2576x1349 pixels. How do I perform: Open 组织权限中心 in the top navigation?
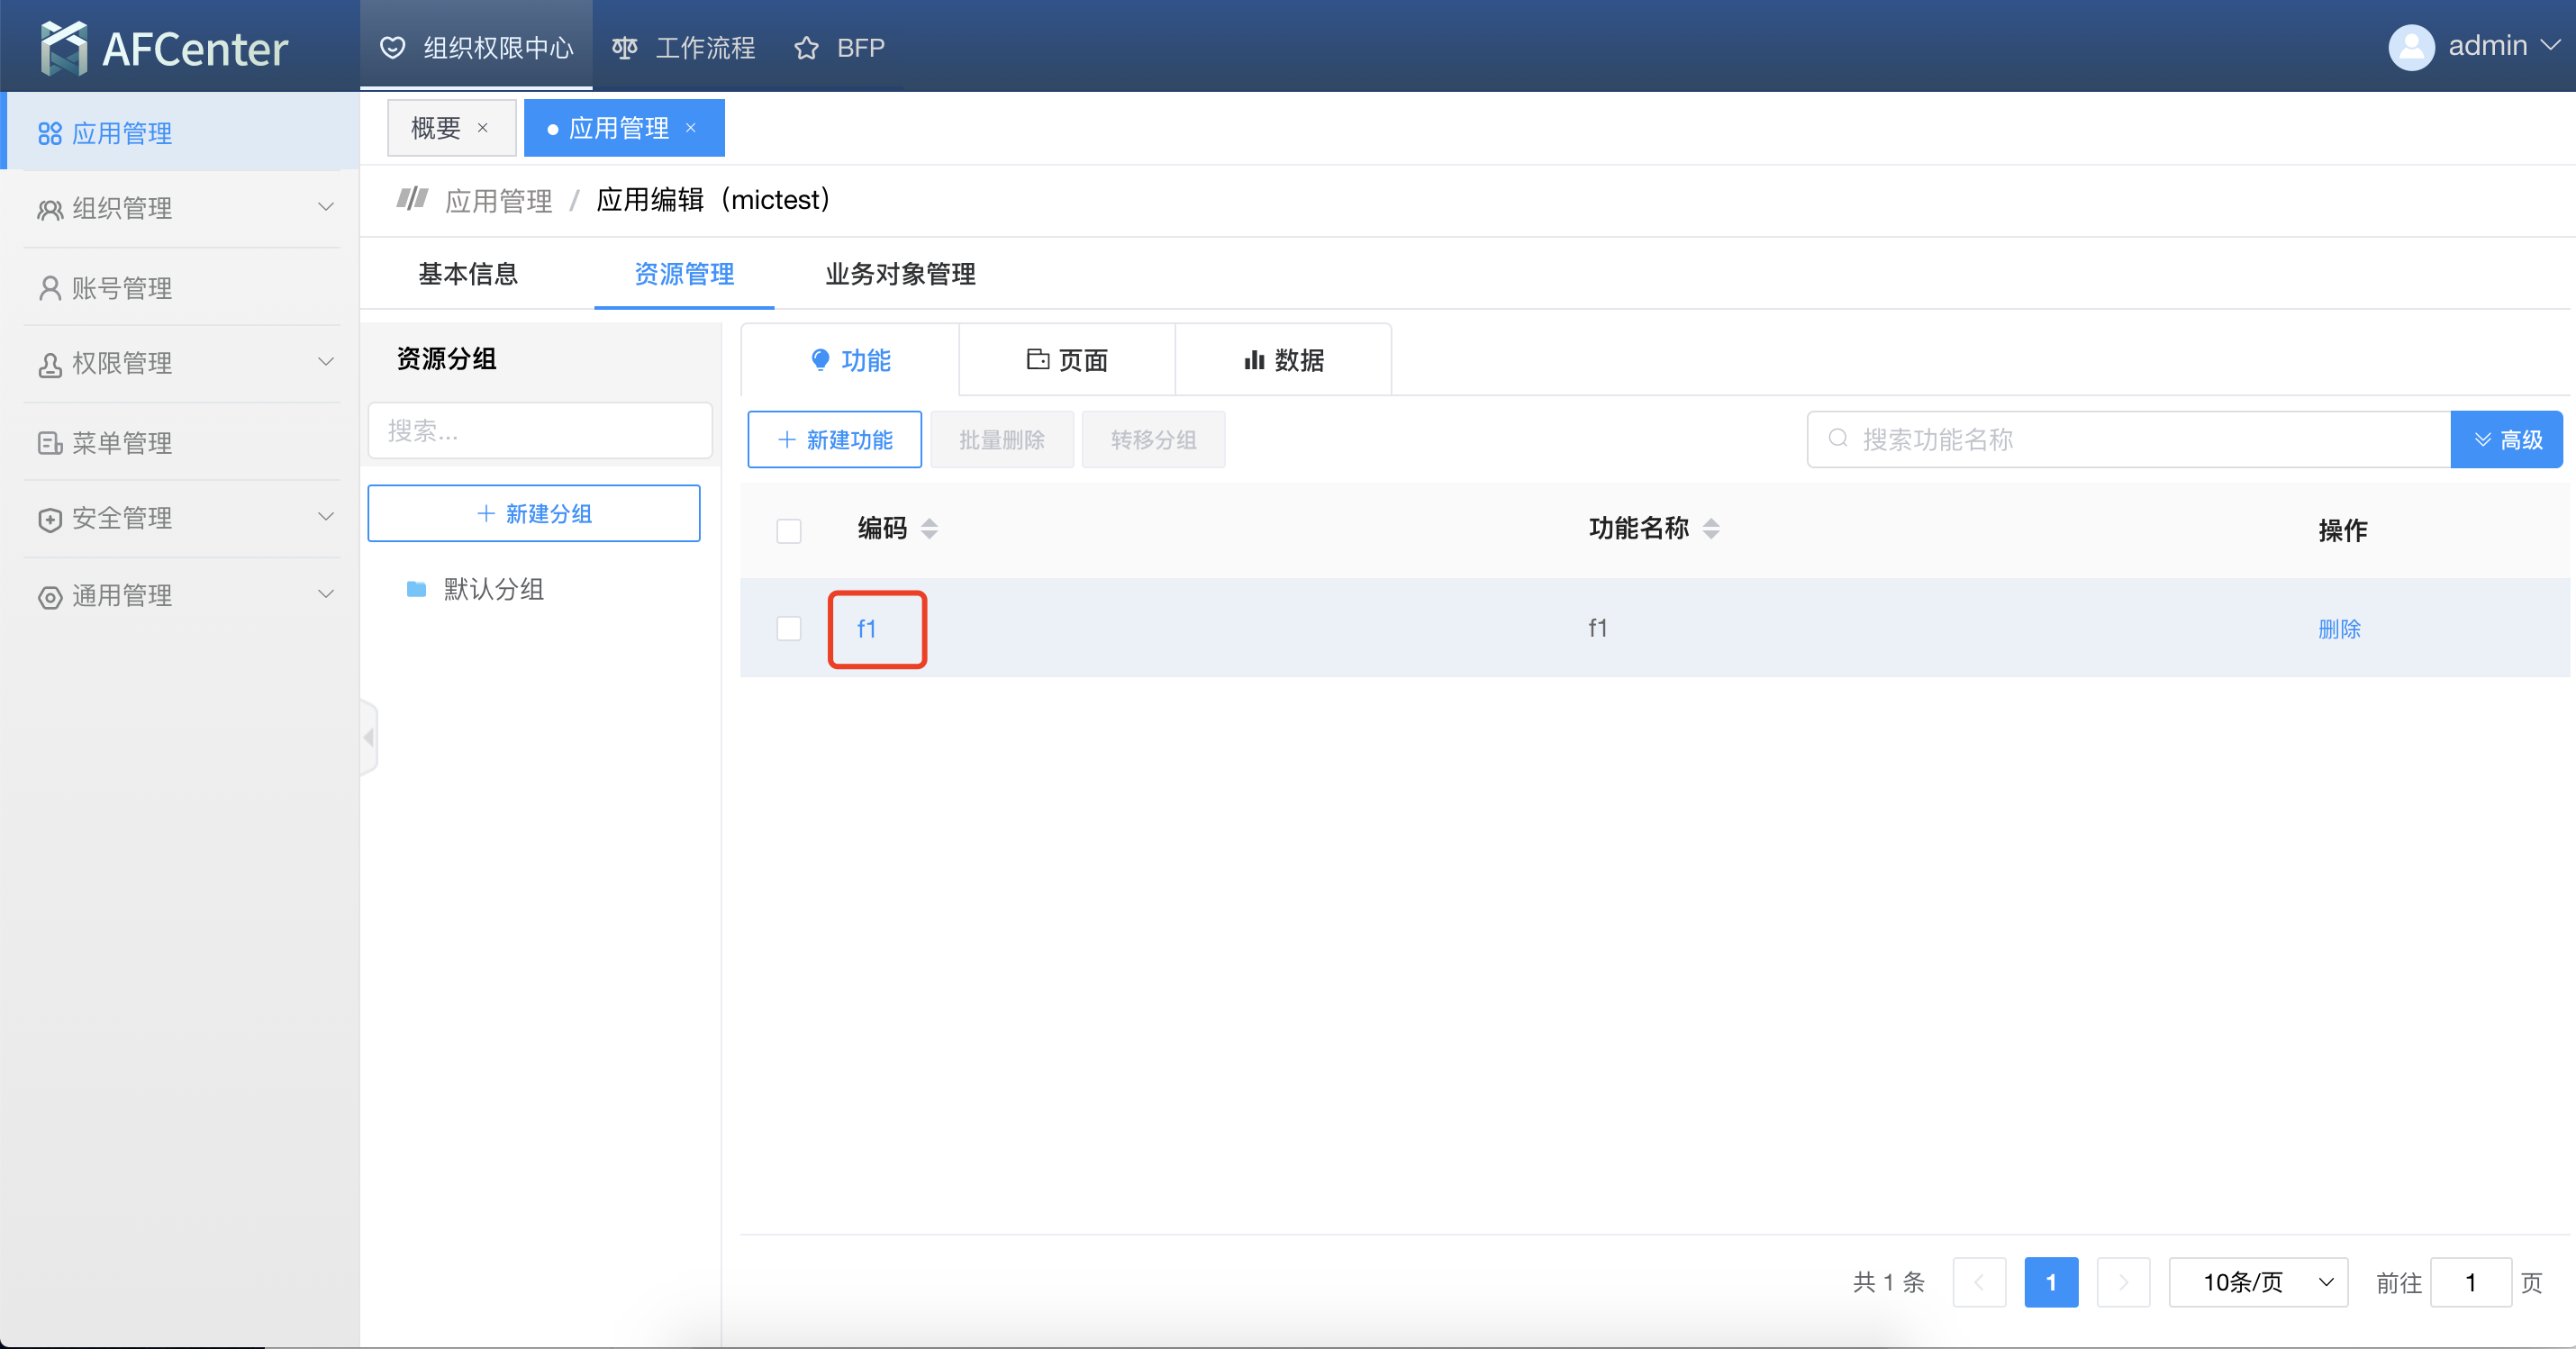coord(477,47)
